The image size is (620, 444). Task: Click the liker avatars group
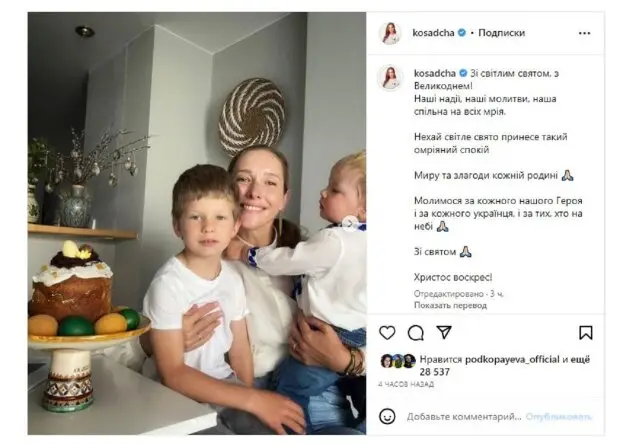coord(398,361)
